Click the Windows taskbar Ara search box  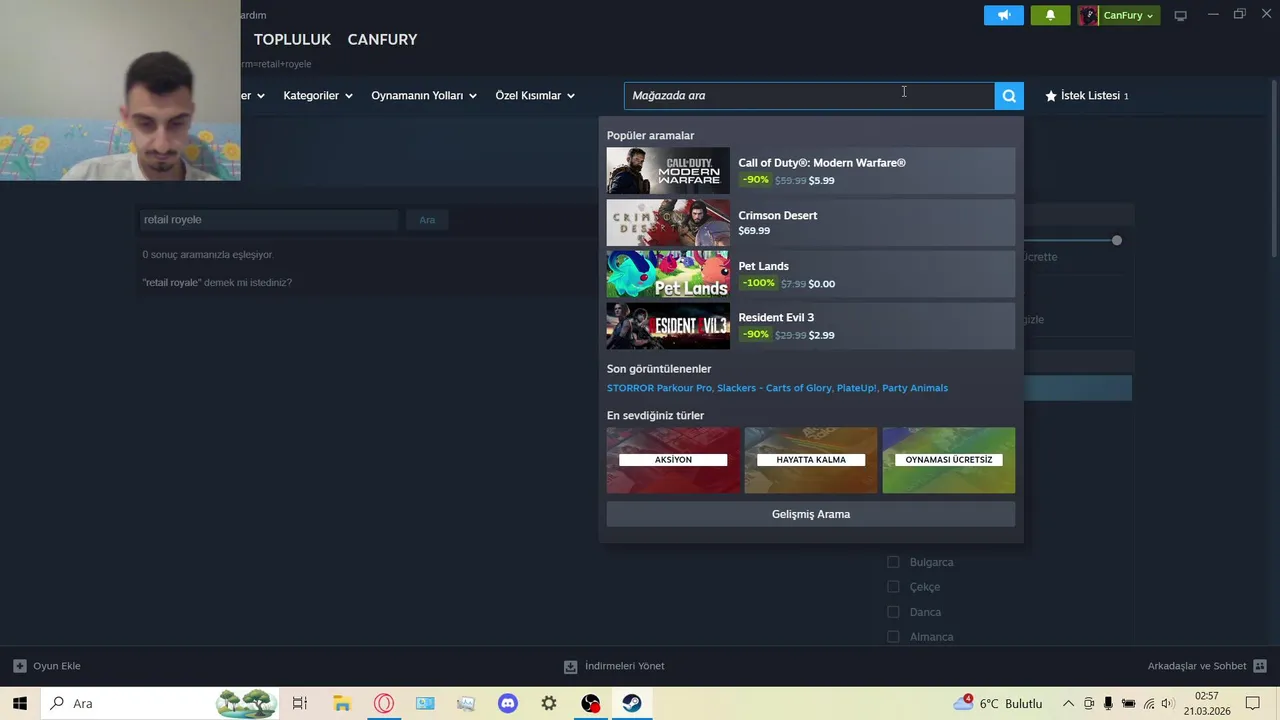point(160,703)
